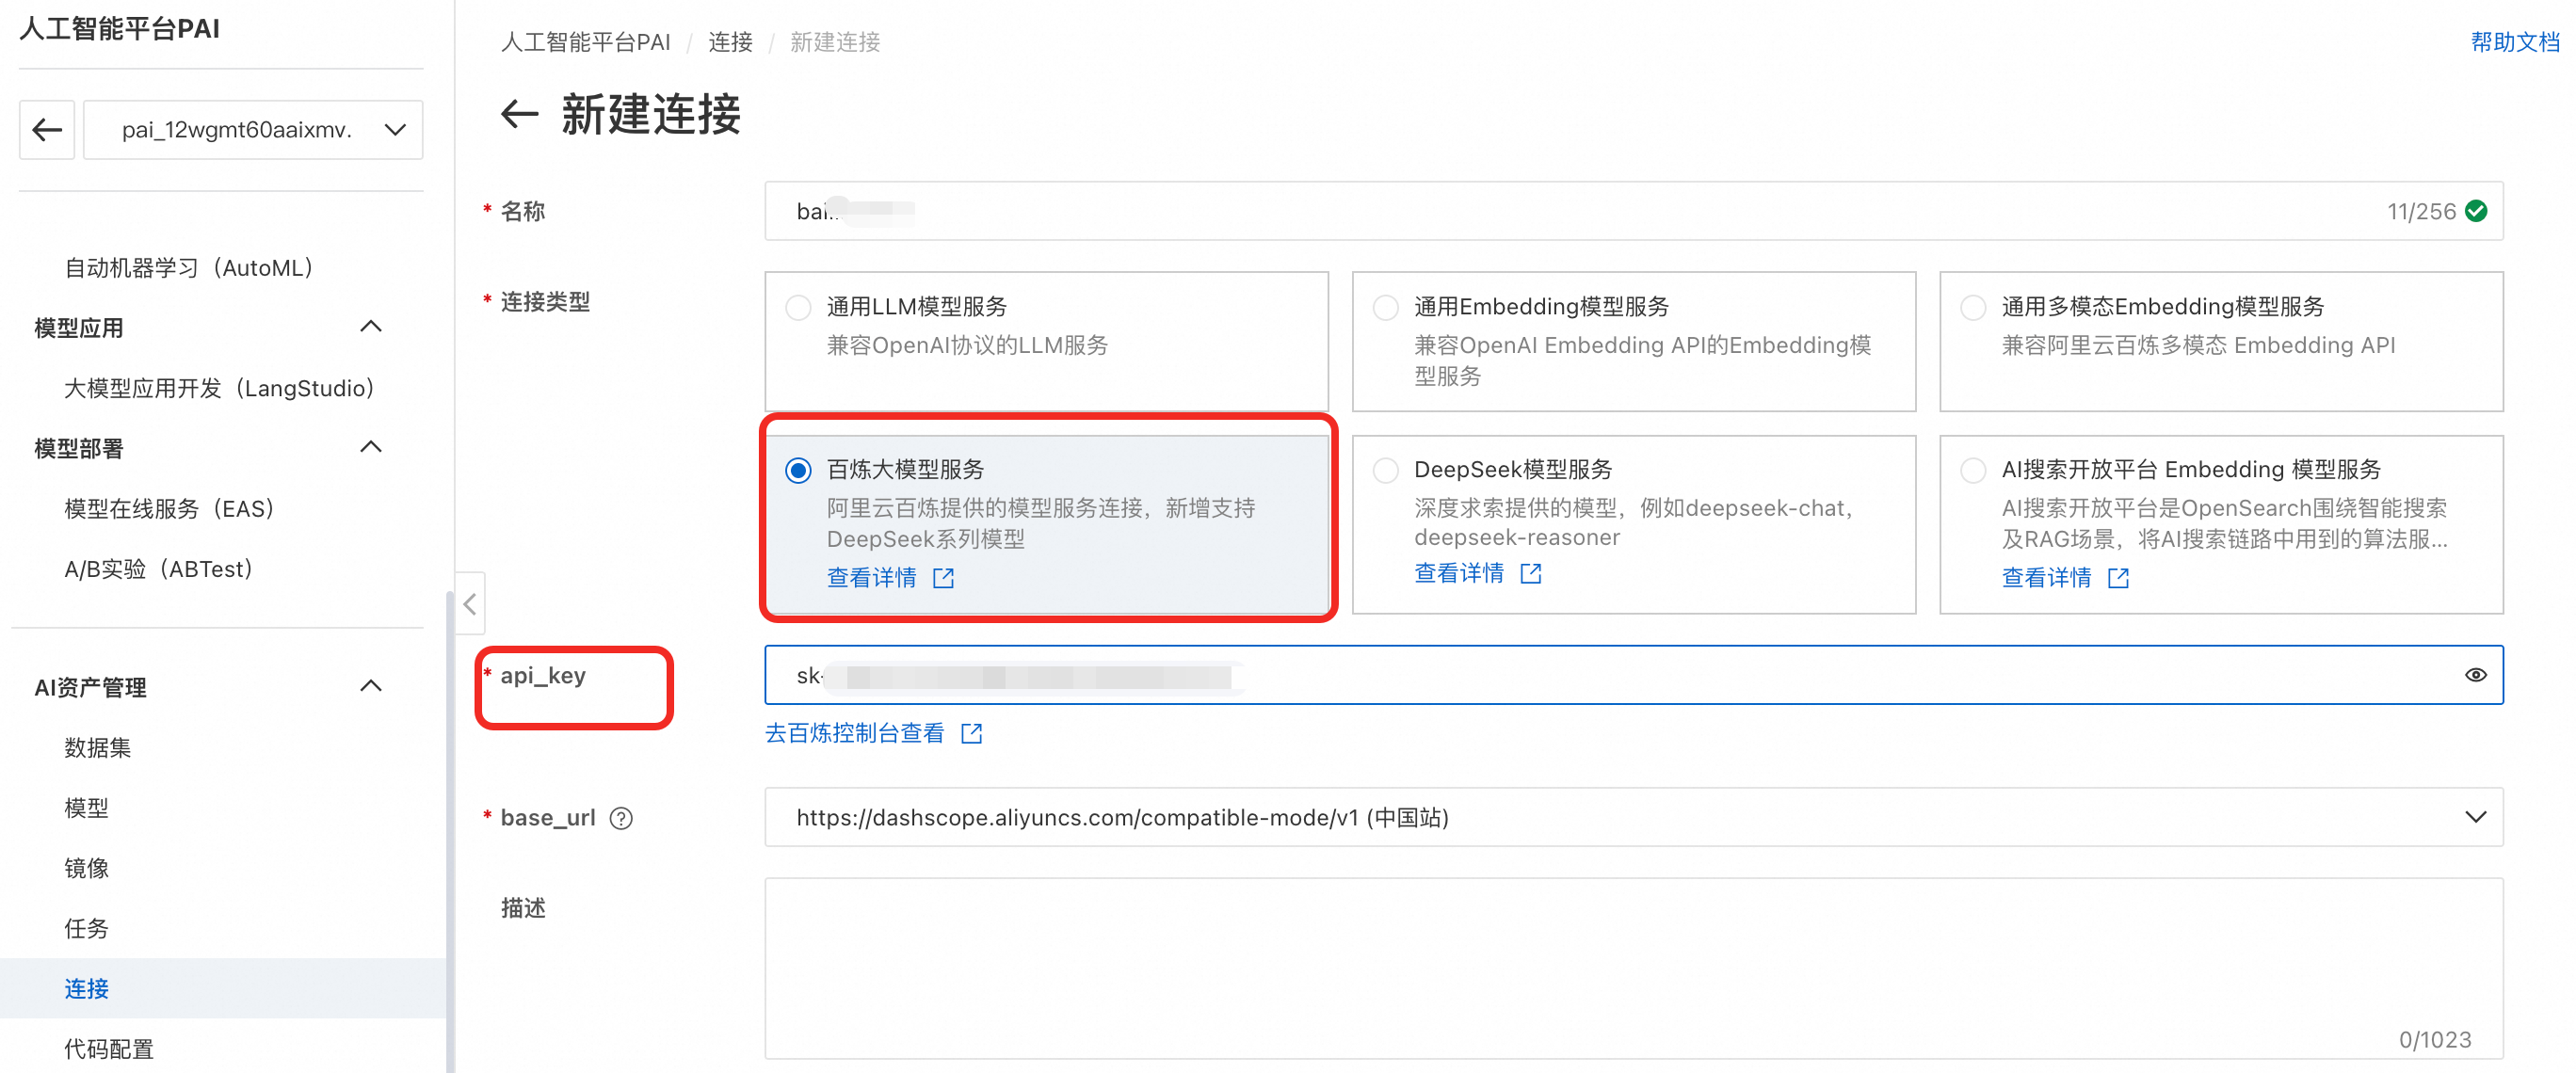
Task: Open 大模型应用开发（LangStudio） in sidebar
Action: (221, 388)
